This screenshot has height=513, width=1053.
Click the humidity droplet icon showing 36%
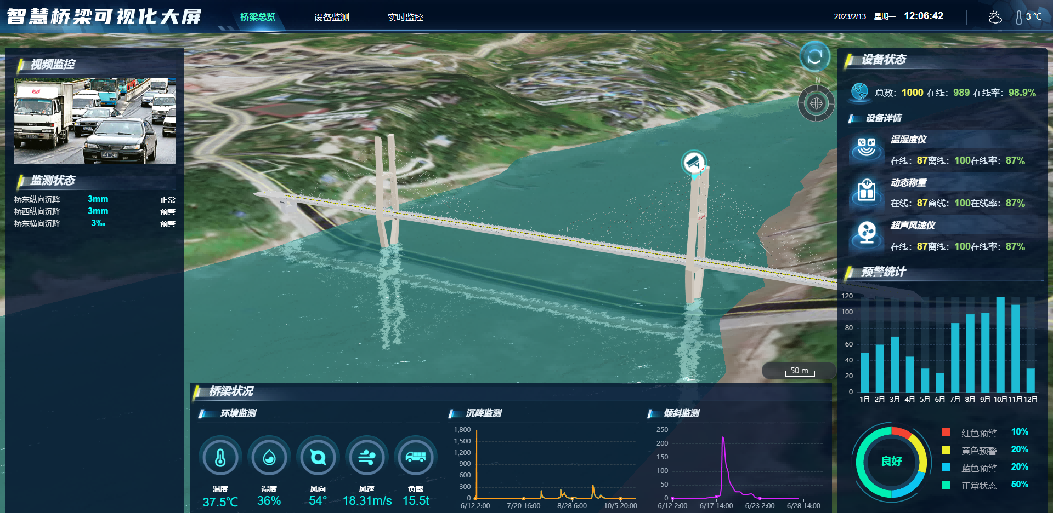[268, 457]
